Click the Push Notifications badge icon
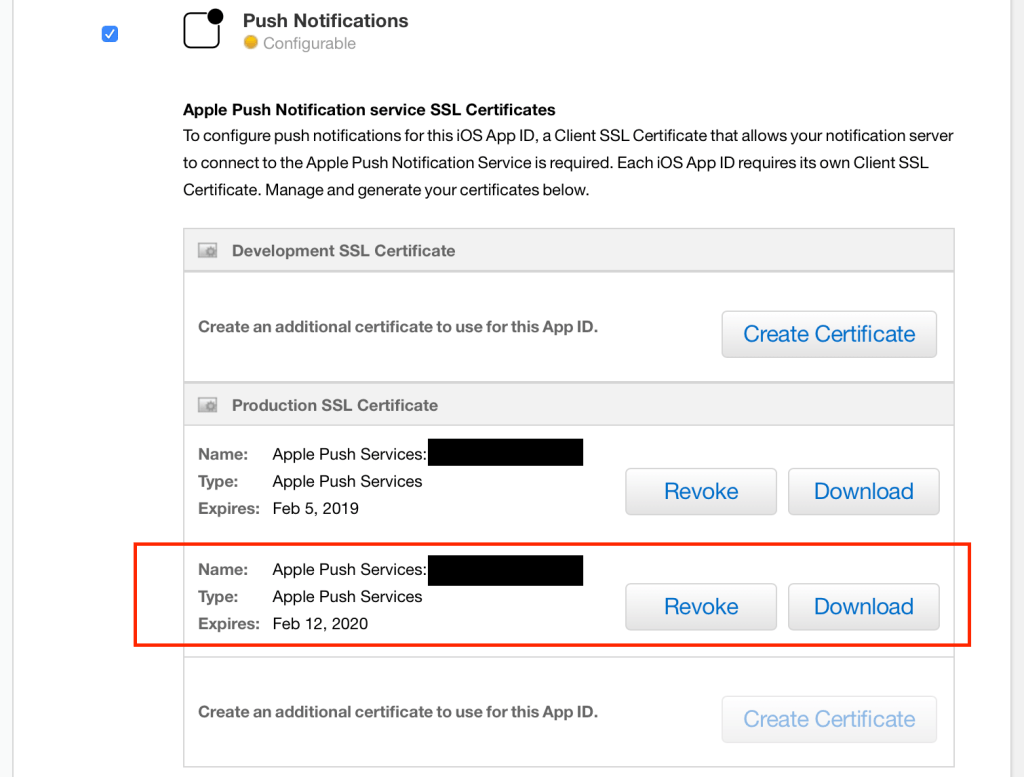The width and height of the screenshot is (1024, 777). point(203,29)
